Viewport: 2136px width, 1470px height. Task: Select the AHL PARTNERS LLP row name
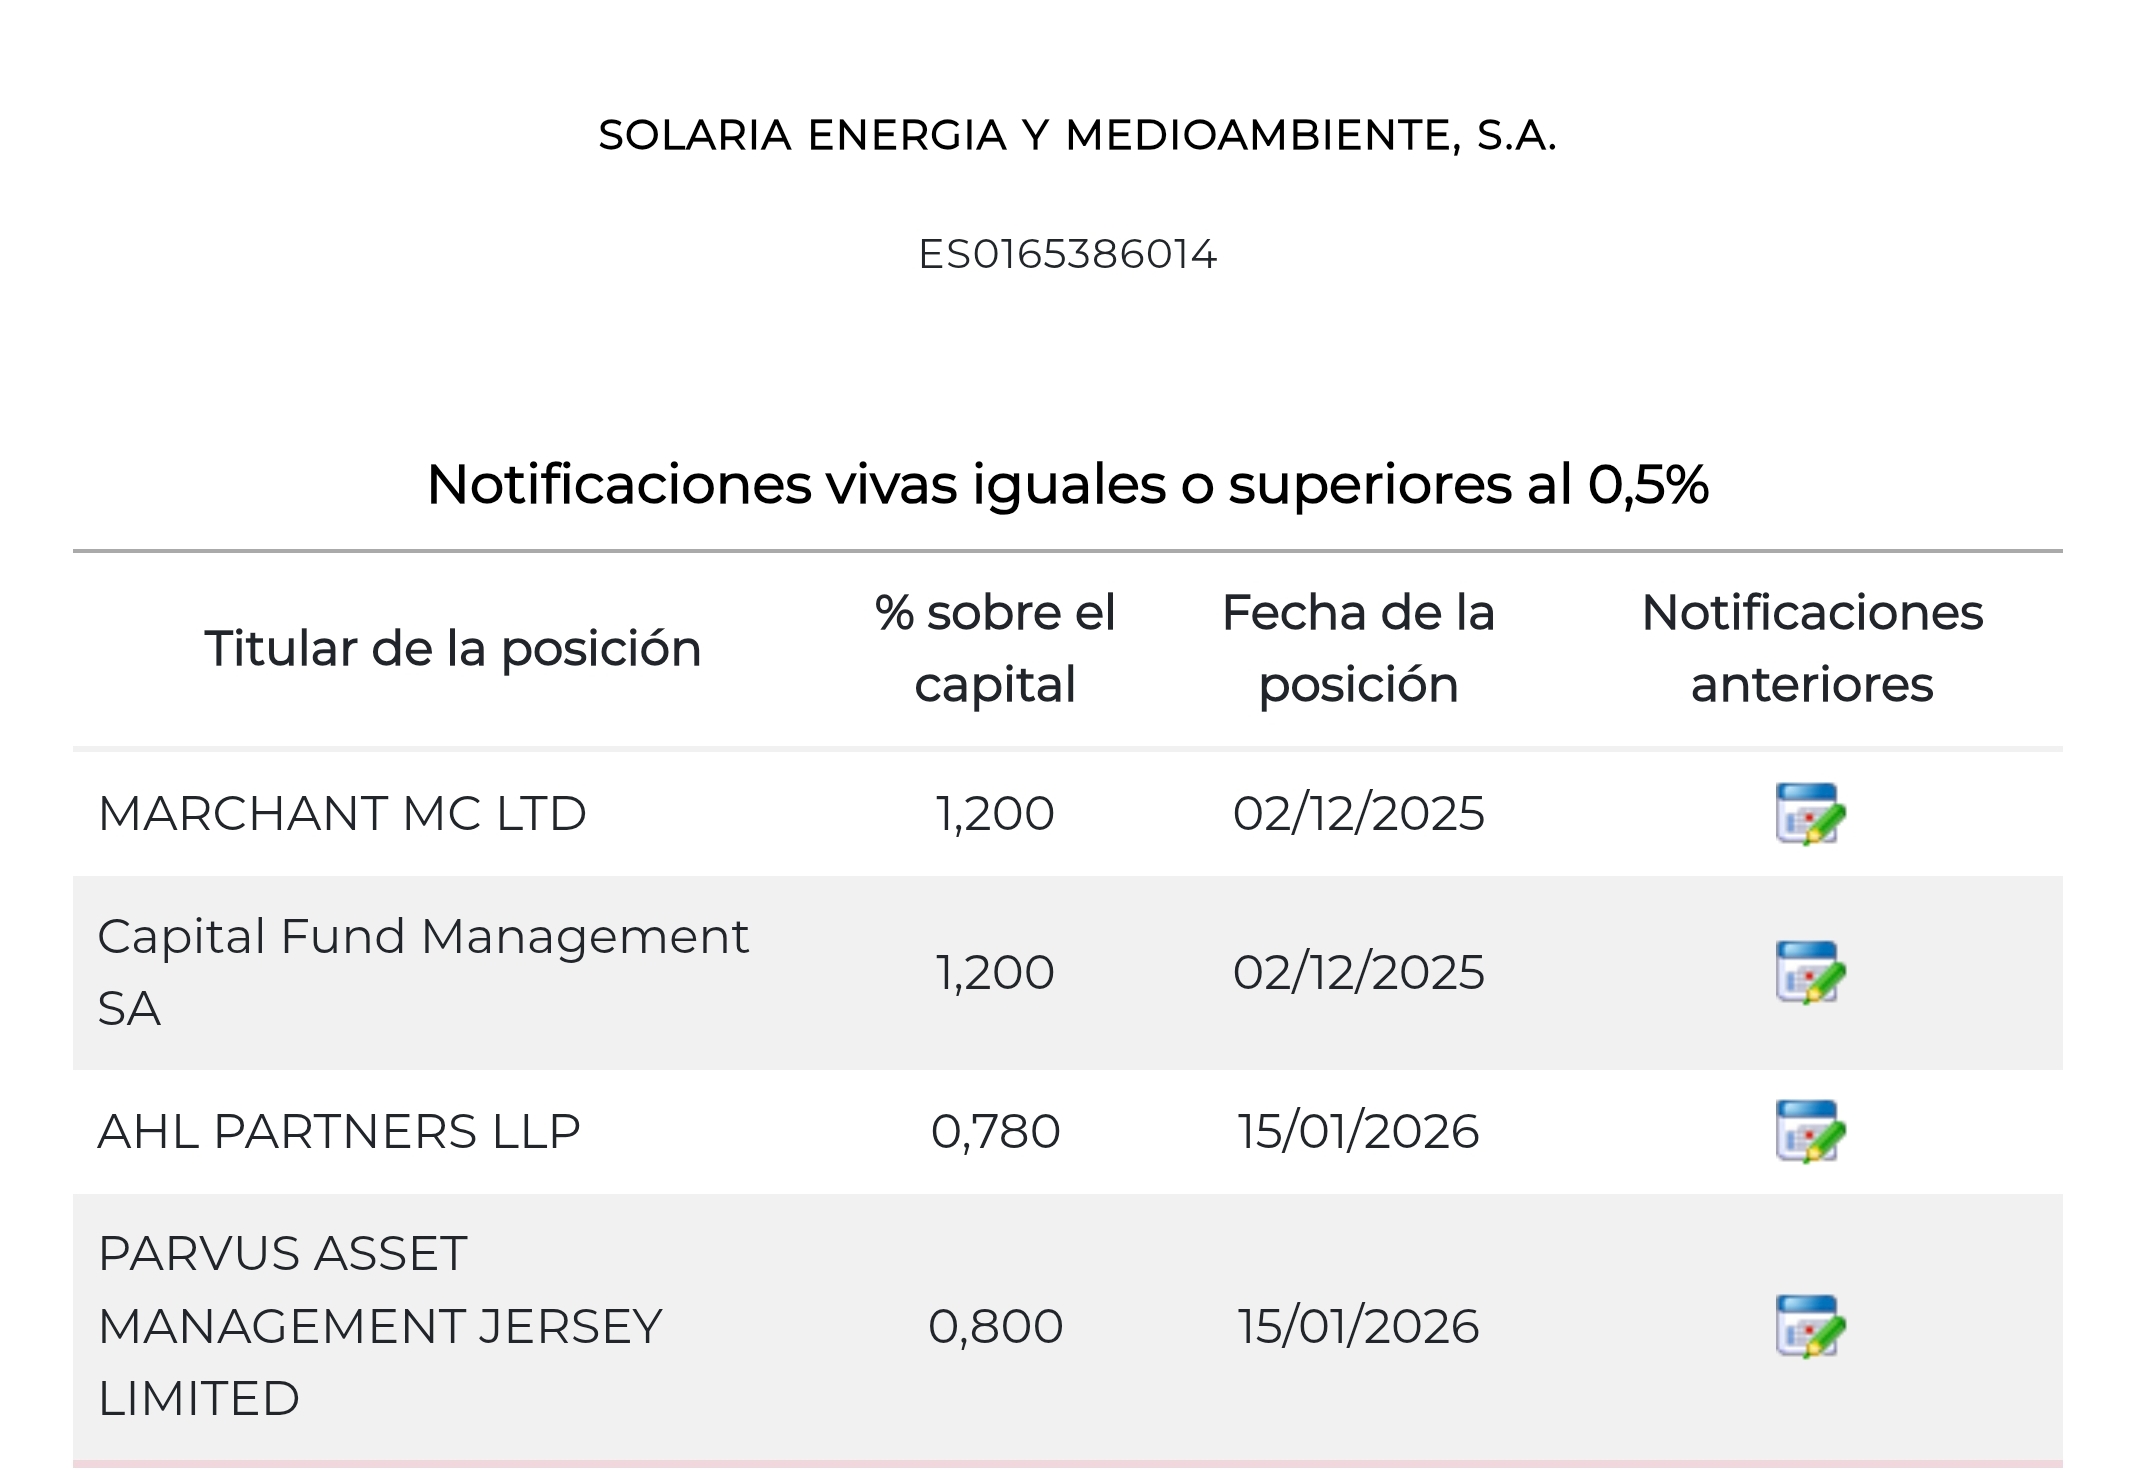pos(339,1132)
